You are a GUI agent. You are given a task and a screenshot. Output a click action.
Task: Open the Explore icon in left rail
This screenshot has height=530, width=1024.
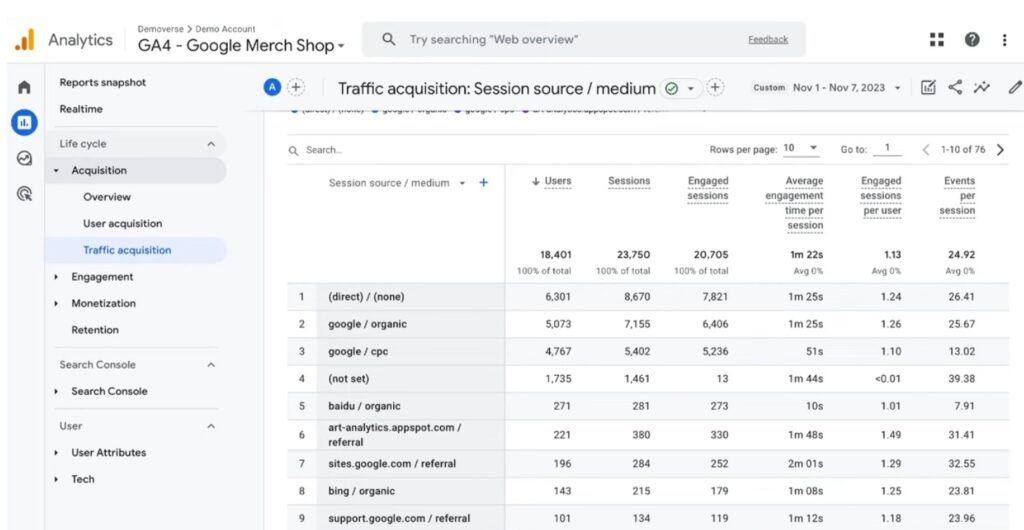[x=24, y=158]
